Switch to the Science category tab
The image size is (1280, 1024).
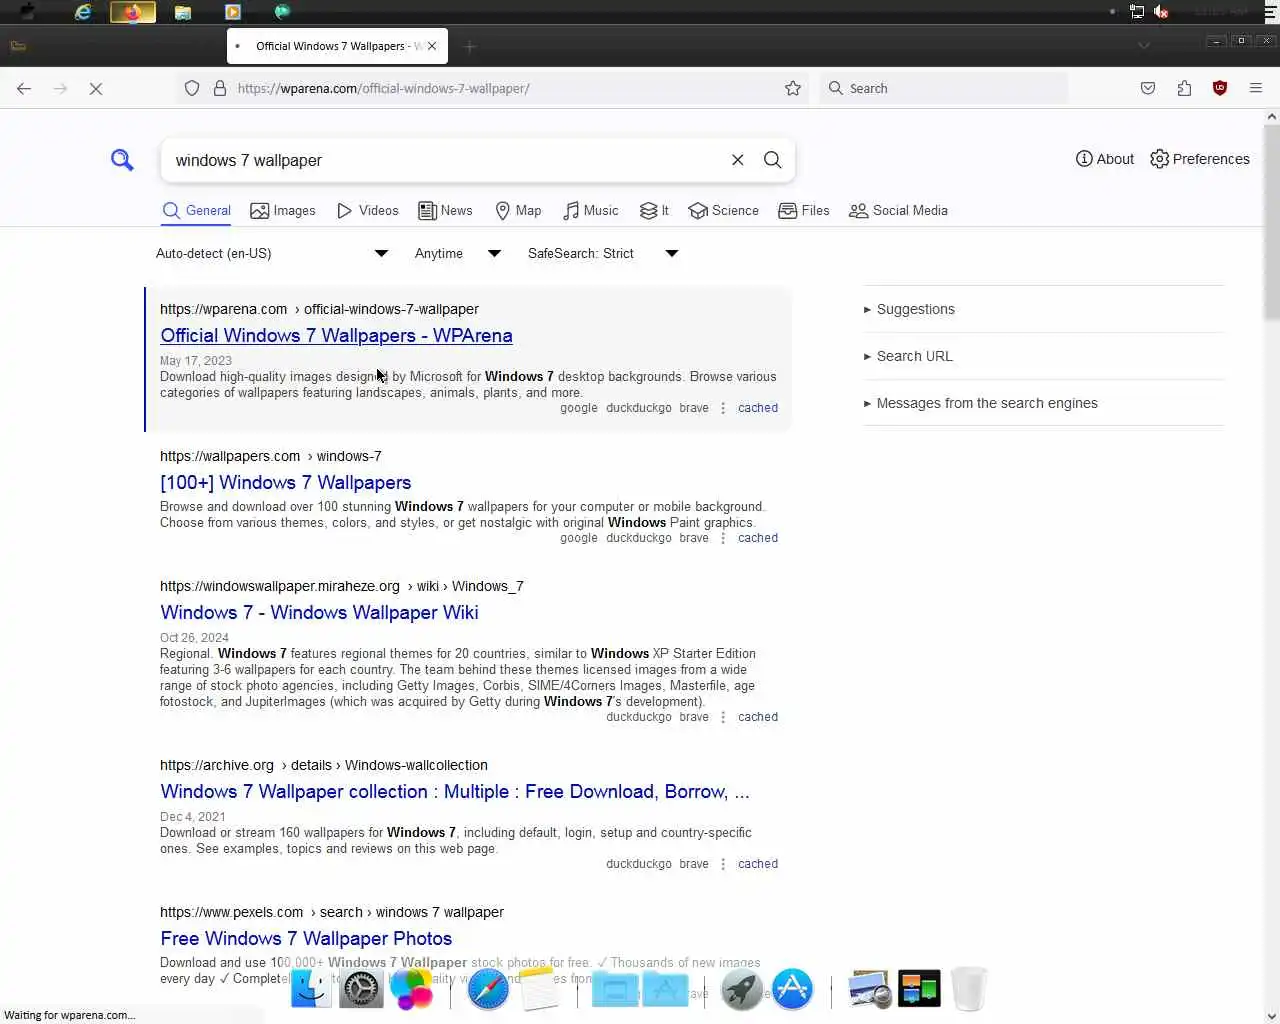[724, 210]
